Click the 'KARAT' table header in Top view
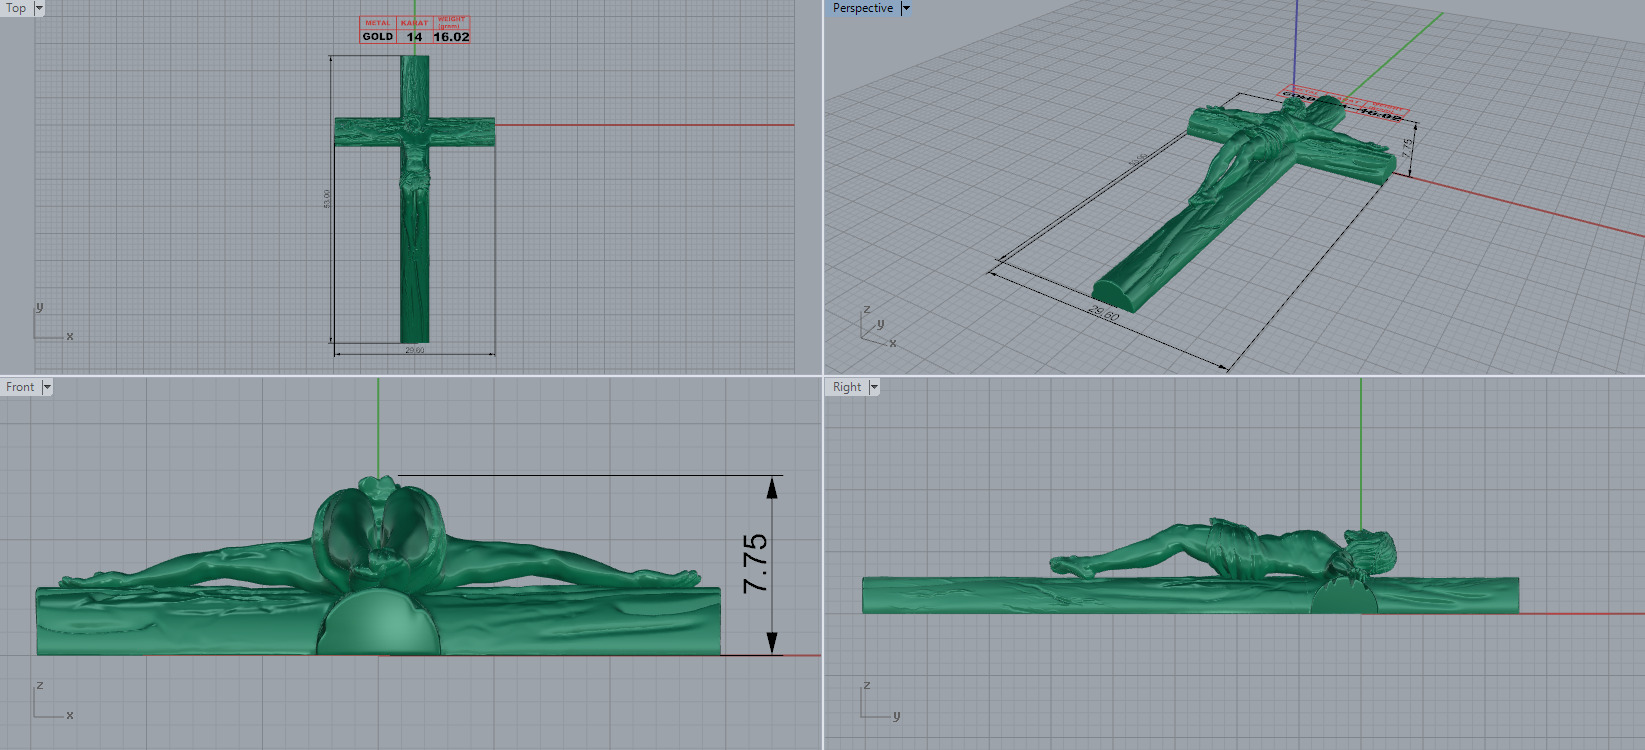 click(414, 23)
